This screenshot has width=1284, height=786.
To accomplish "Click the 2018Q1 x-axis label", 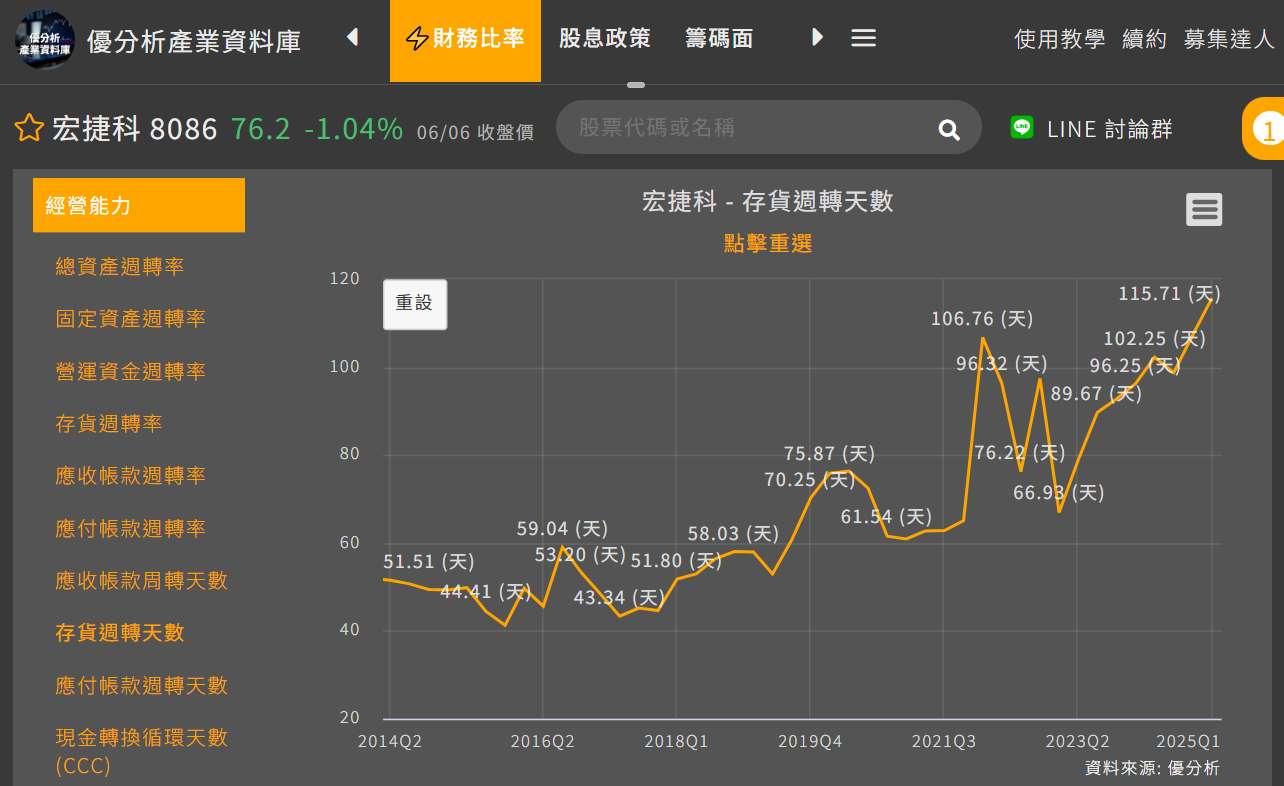I will tap(676, 742).
